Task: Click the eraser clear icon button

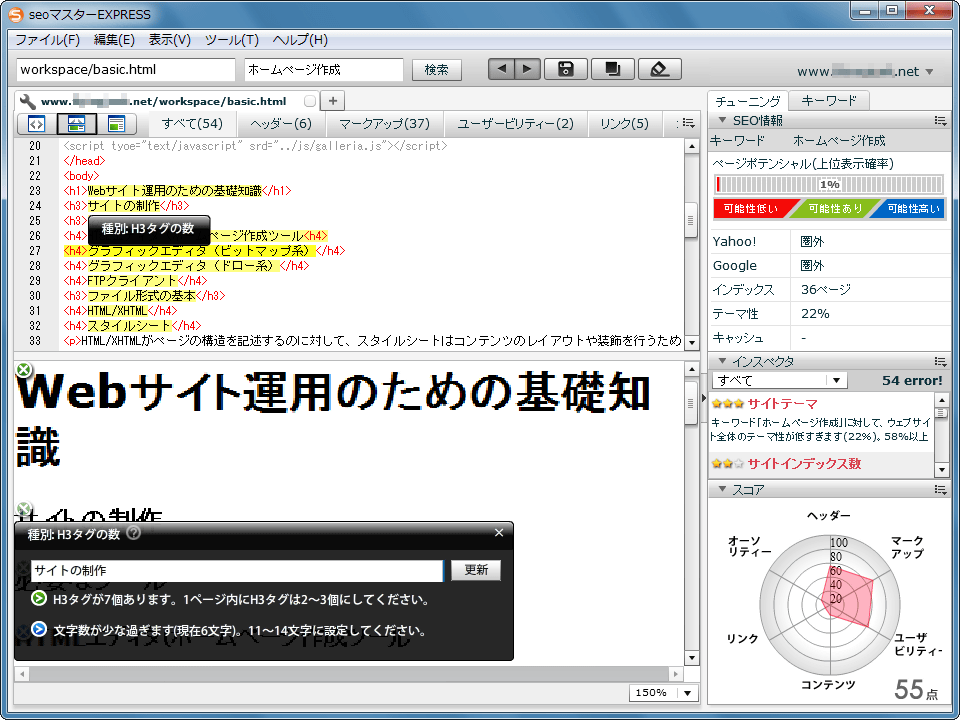Action: [659, 69]
